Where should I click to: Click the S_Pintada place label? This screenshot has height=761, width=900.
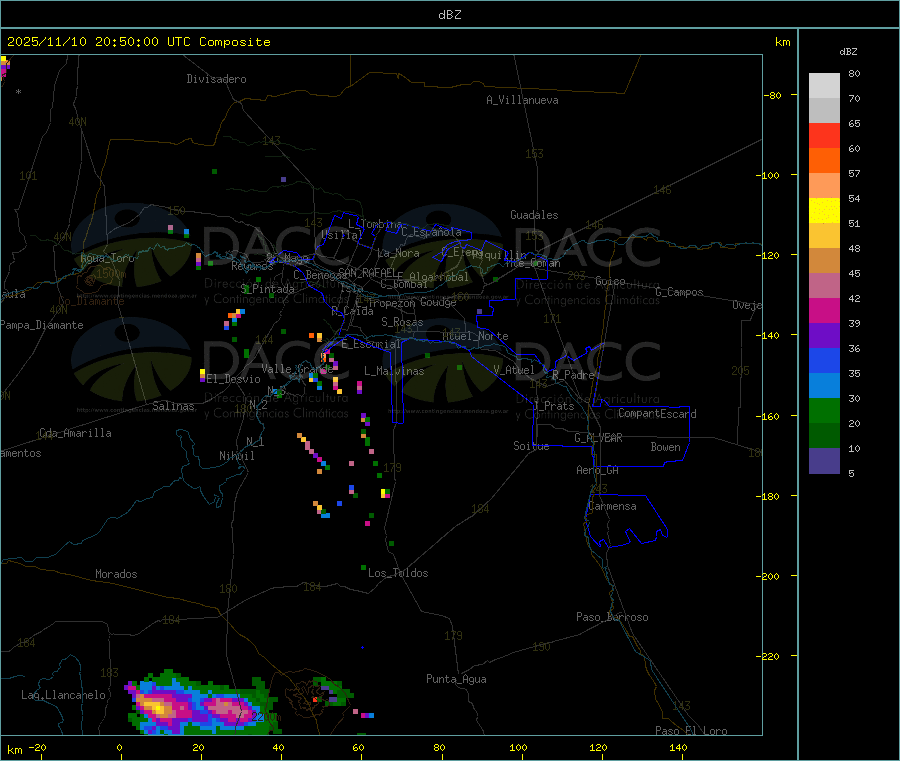coord(267,289)
